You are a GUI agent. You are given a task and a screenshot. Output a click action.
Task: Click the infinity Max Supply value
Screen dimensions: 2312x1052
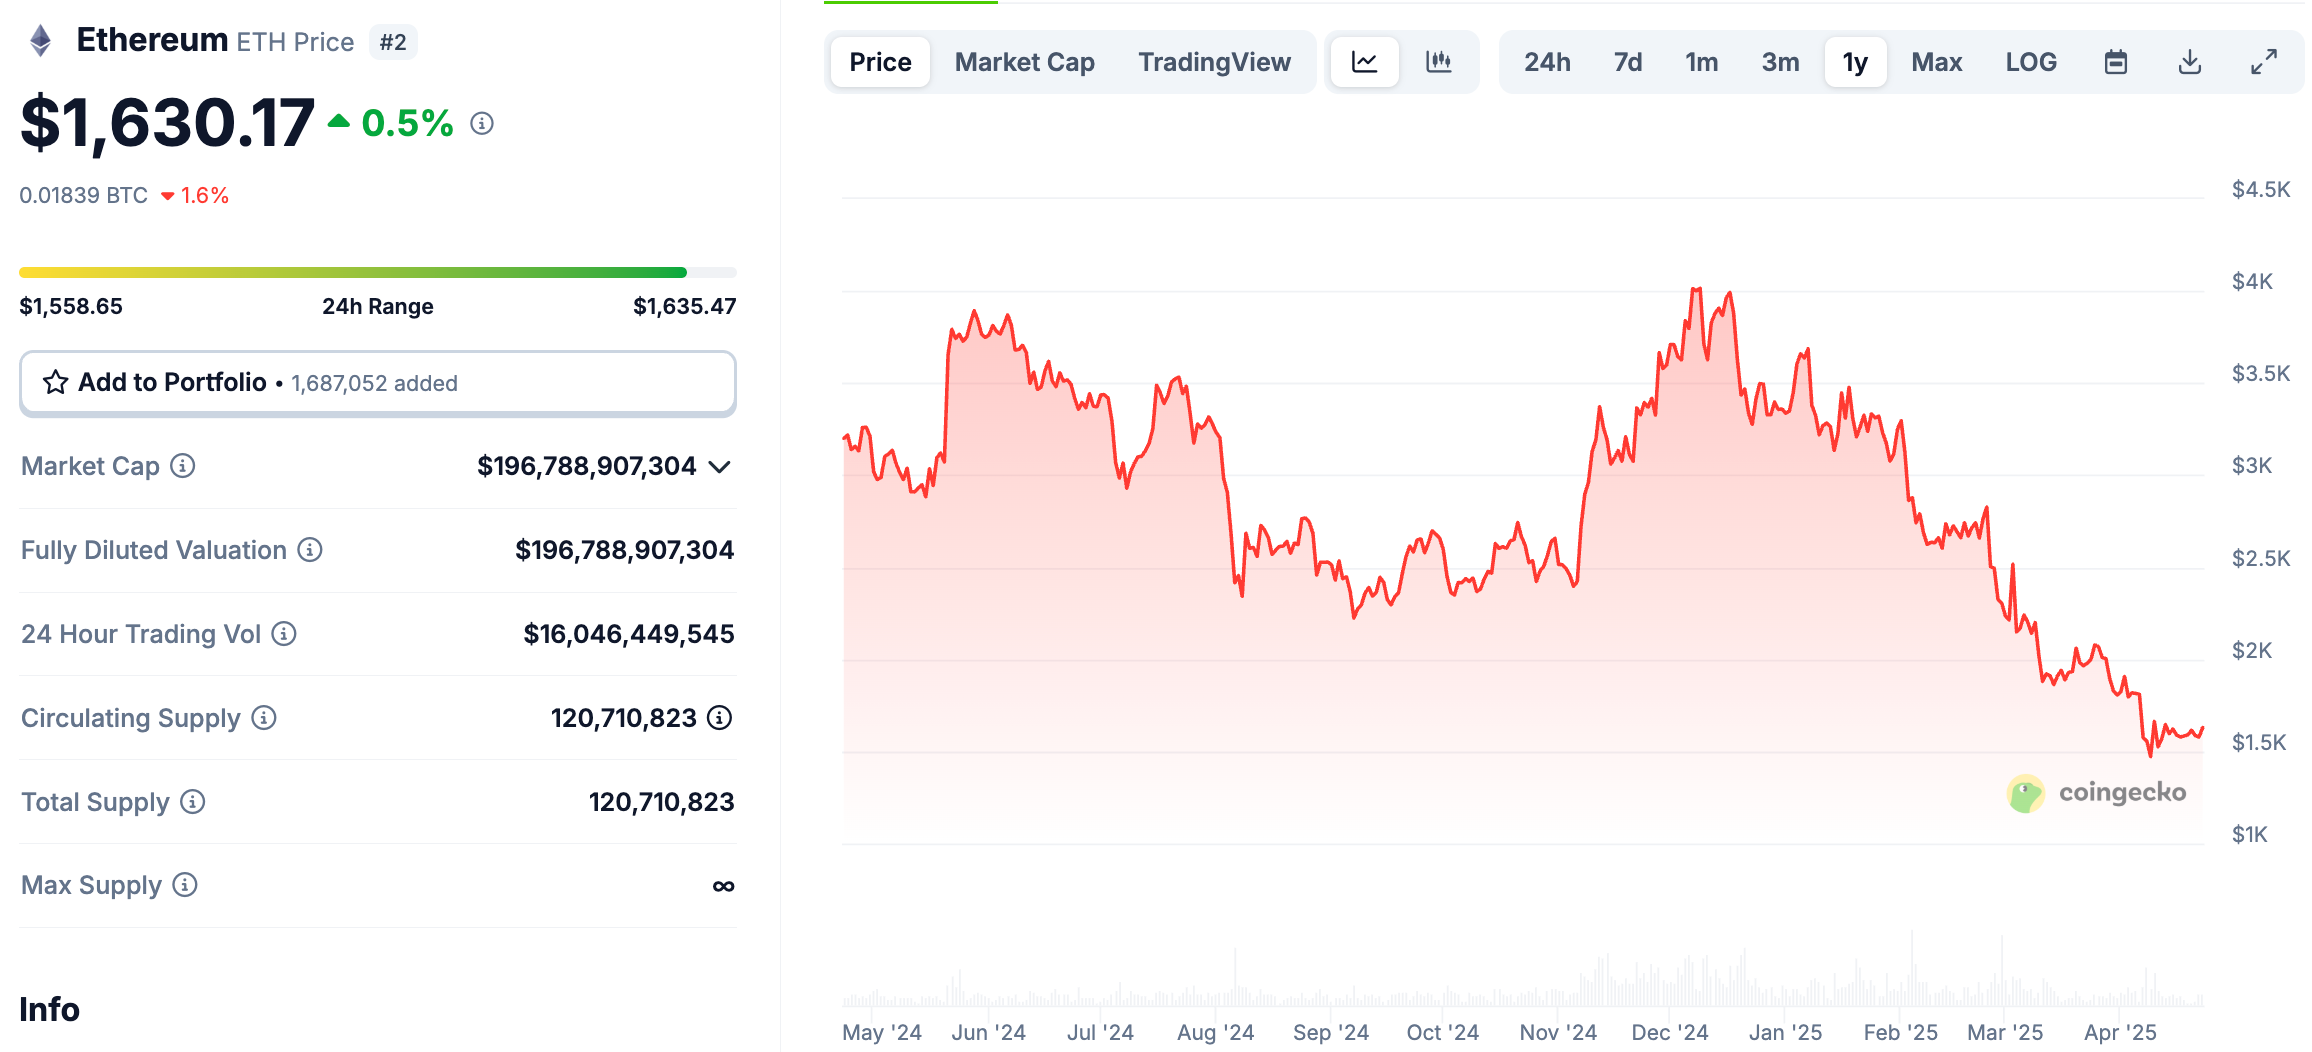tap(723, 886)
